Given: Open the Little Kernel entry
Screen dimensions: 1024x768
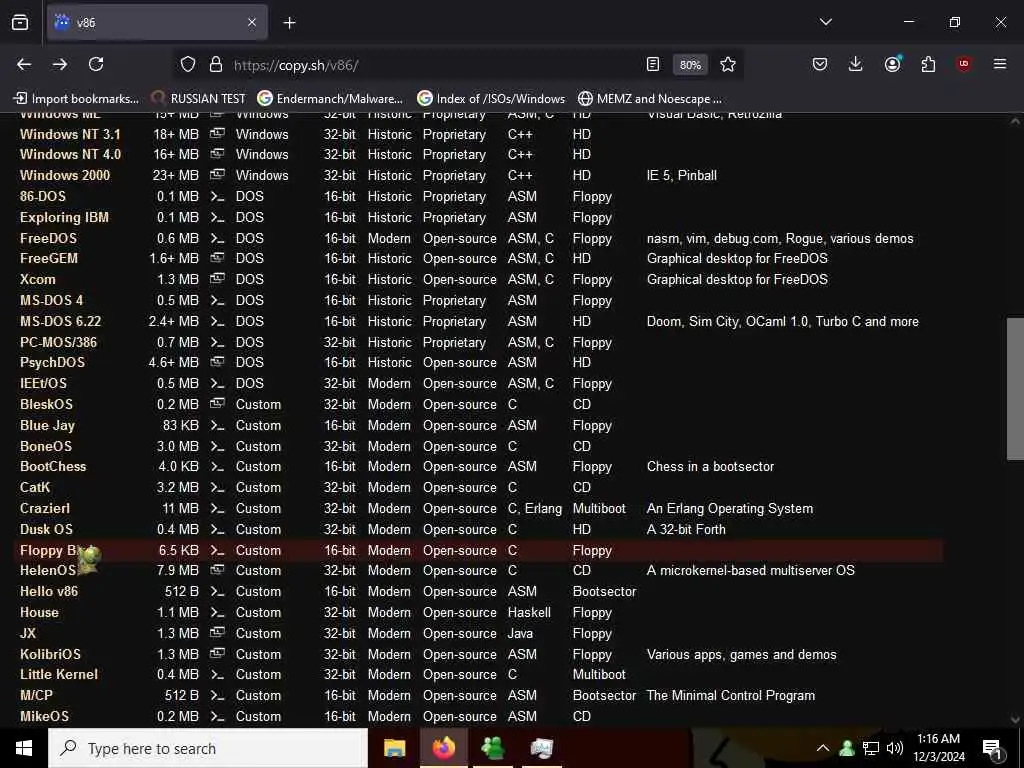Looking at the screenshot, I should [59, 674].
